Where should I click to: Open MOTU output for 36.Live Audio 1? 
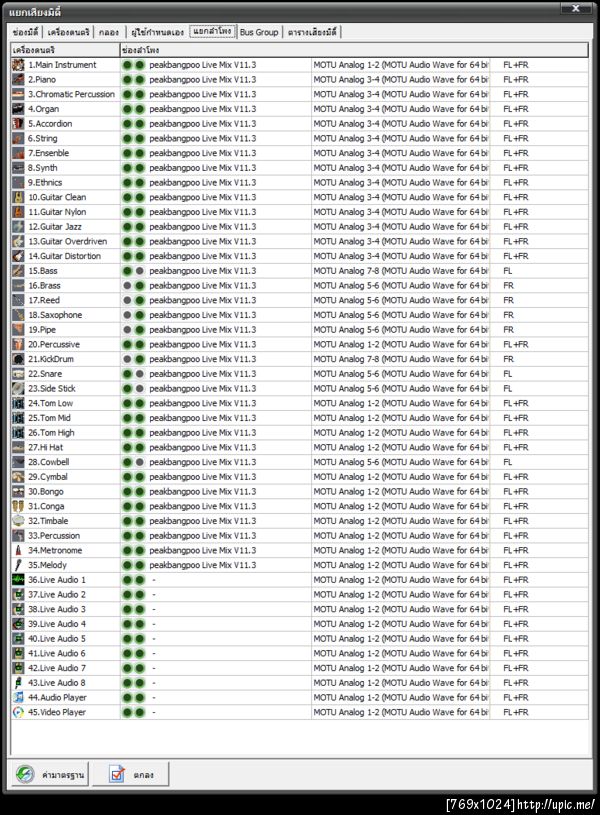[400, 580]
